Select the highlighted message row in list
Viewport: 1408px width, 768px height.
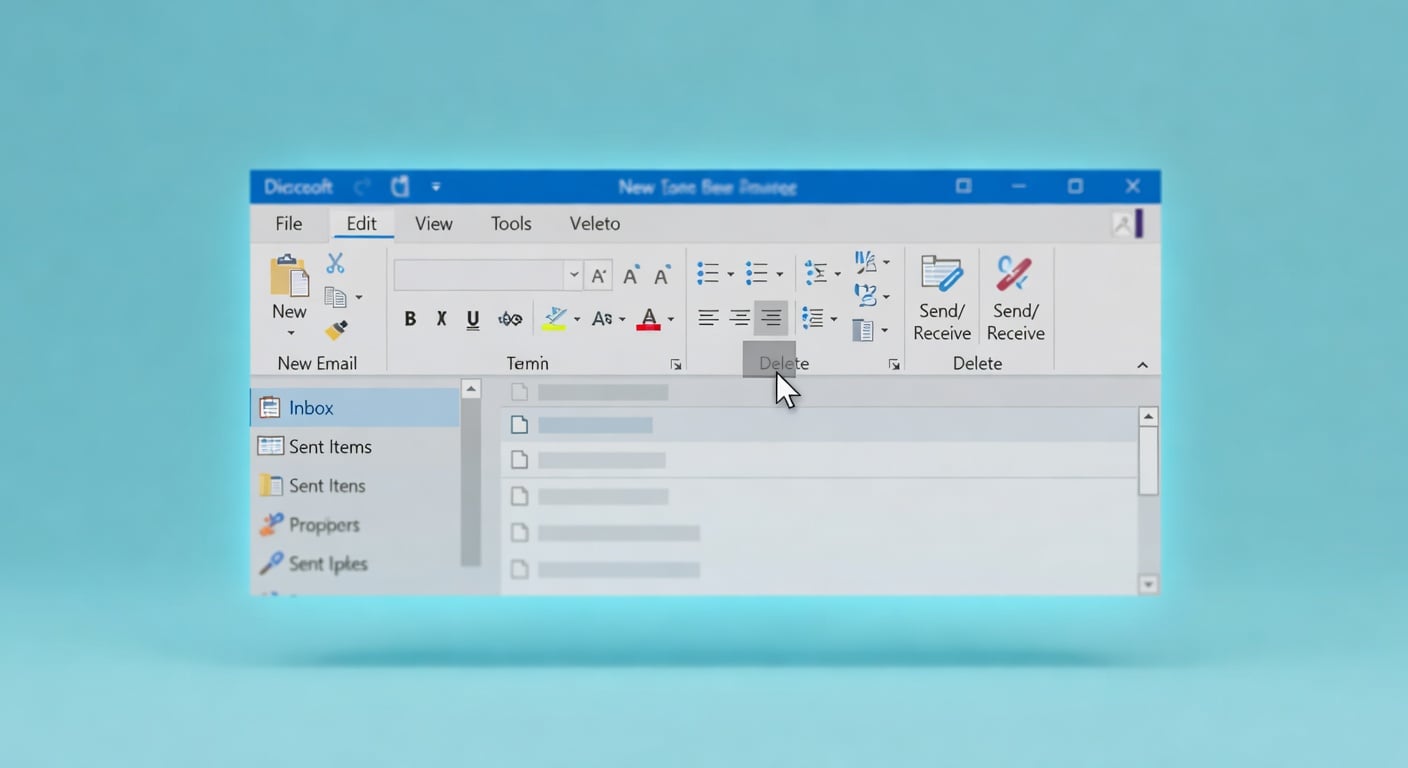coord(819,425)
